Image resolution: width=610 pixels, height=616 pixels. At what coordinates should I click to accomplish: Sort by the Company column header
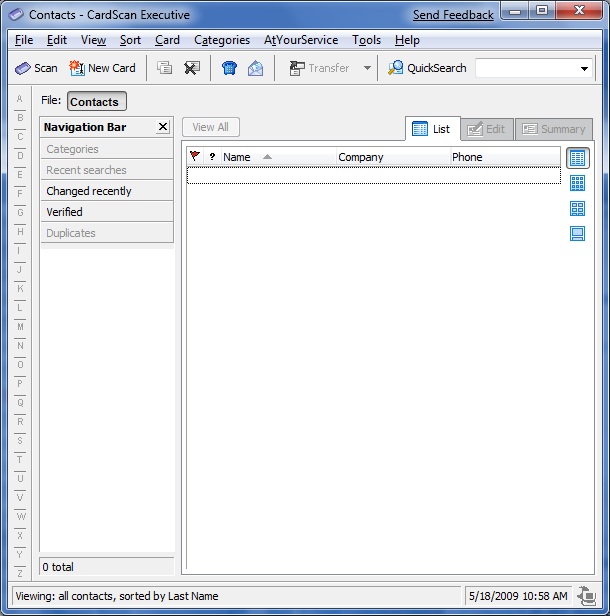coord(393,157)
